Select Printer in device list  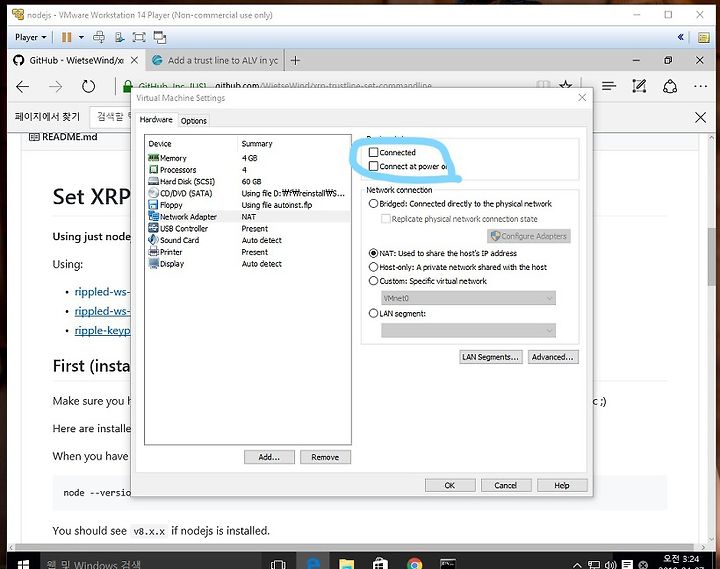(248, 252)
